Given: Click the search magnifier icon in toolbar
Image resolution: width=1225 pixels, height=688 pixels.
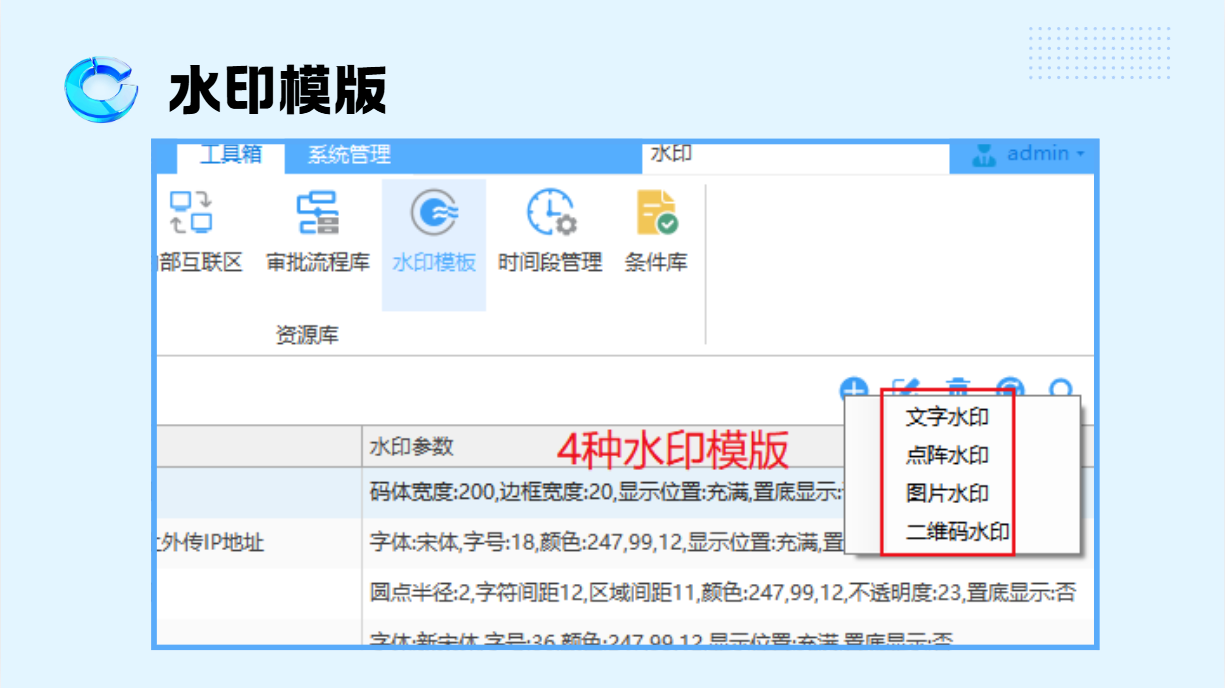Looking at the screenshot, I should click(1062, 388).
